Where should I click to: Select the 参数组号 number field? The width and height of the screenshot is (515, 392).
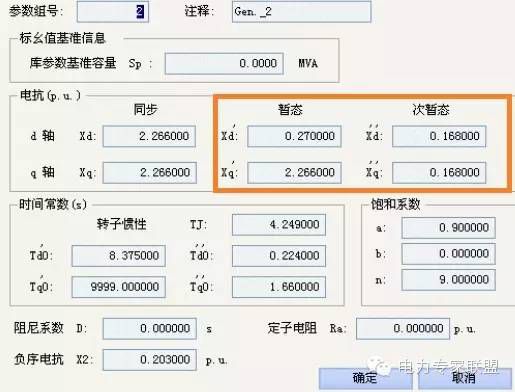(113, 12)
